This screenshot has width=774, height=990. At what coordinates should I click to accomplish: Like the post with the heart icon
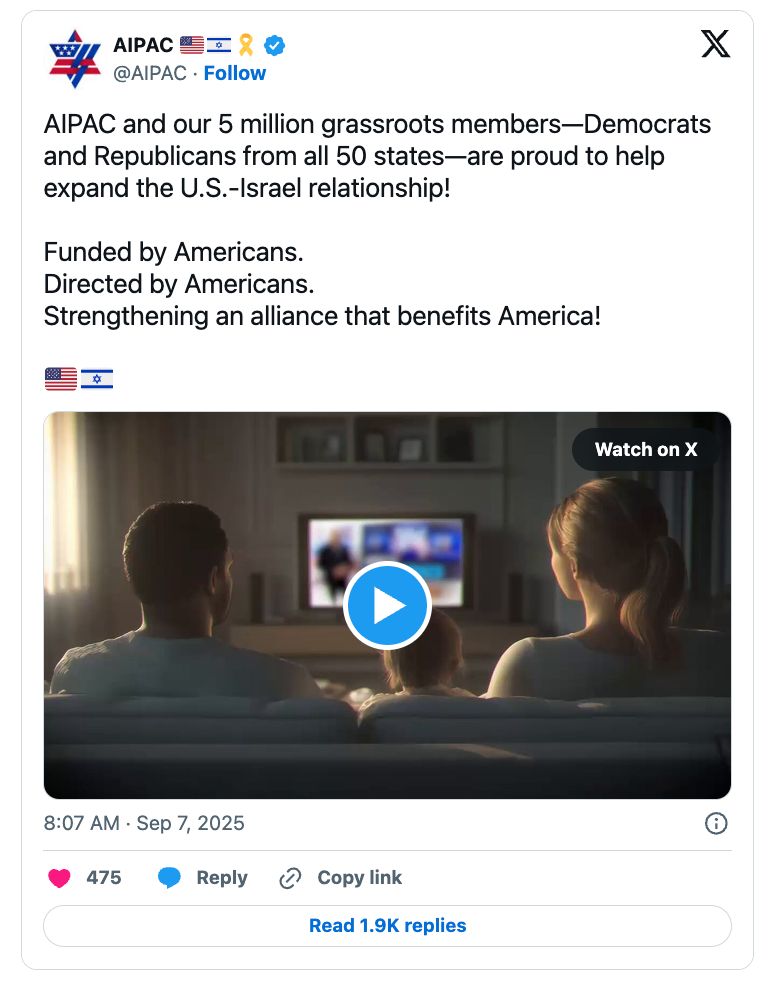click(60, 878)
